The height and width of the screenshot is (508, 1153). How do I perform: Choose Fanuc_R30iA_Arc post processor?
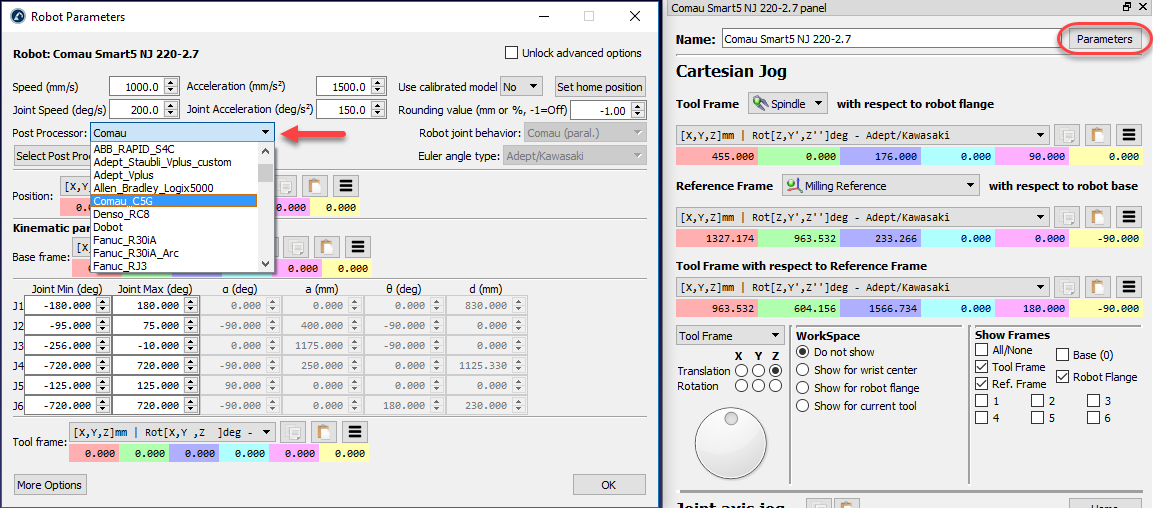coord(136,253)
